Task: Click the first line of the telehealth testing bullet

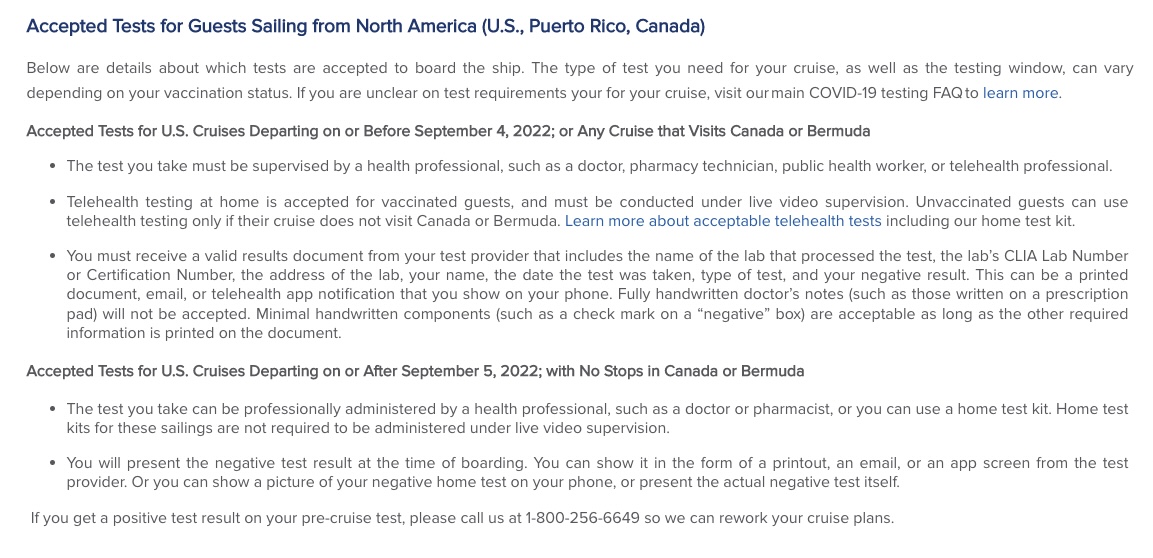Action: tap(597, 202)
